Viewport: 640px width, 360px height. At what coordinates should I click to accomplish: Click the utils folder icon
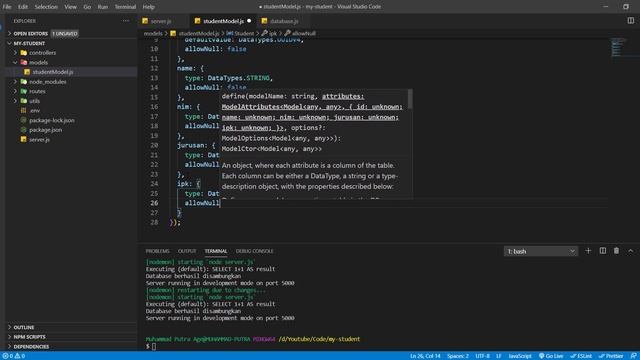click(24, 101)
